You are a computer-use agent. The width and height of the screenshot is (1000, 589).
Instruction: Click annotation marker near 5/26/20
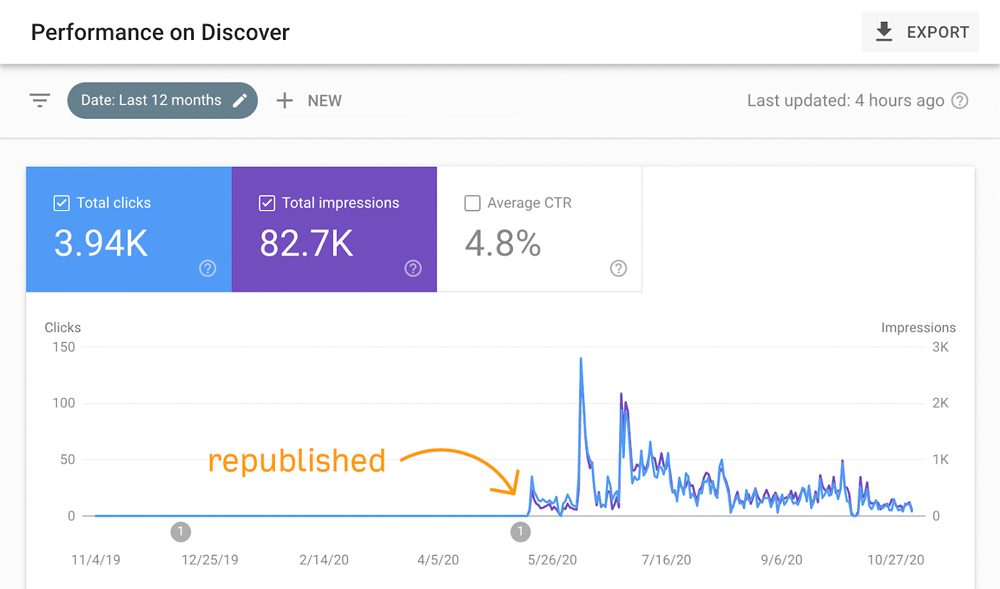pos(521,532)
